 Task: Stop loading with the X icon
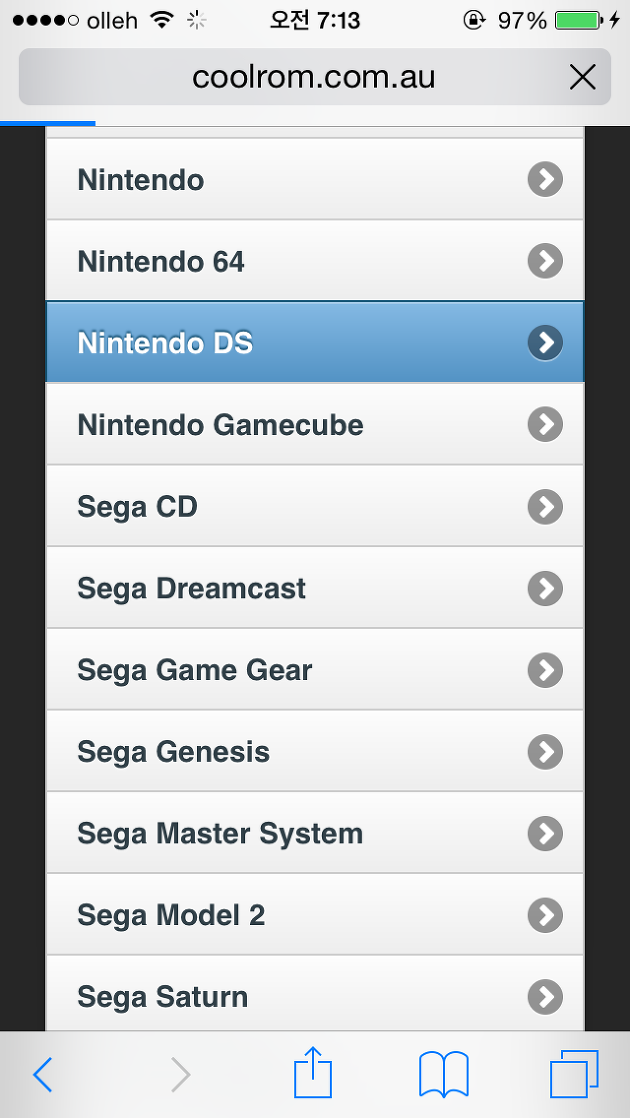(x=582, y=77)
